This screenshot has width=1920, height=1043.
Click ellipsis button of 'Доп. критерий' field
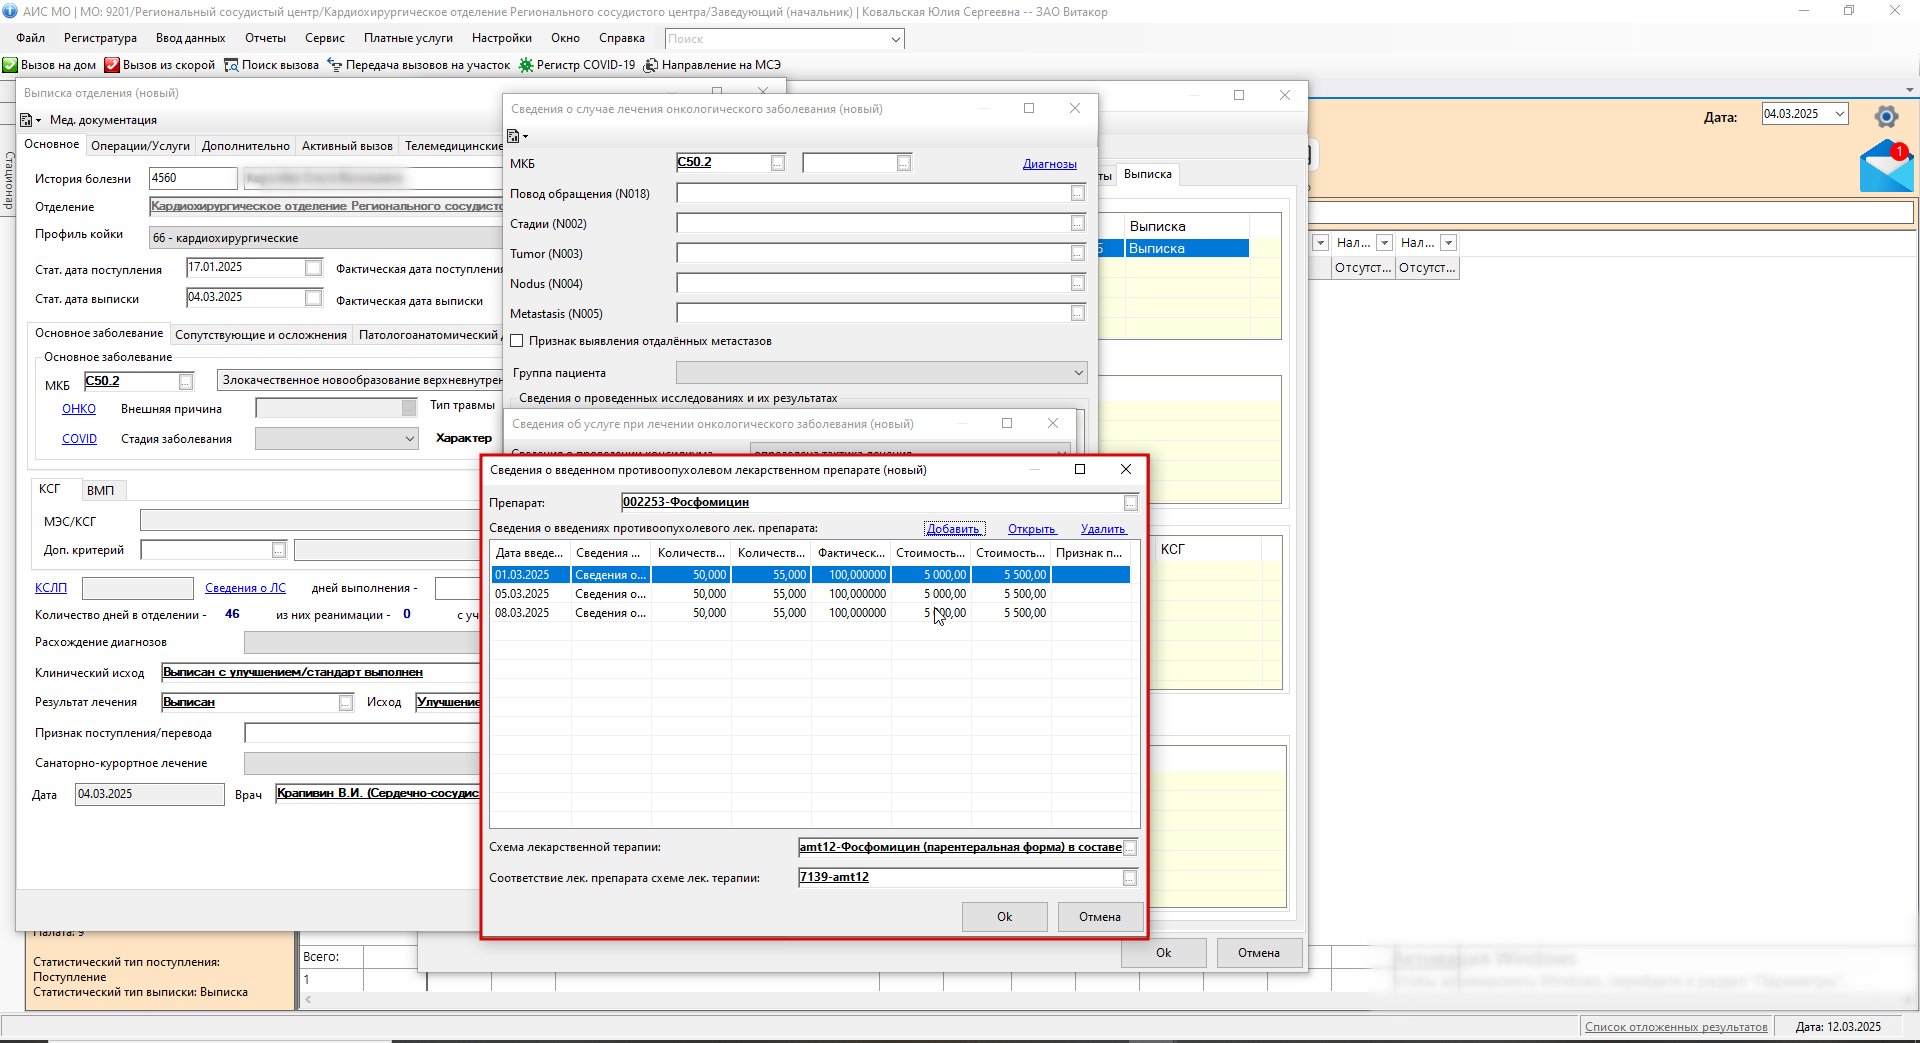point(279,550)
